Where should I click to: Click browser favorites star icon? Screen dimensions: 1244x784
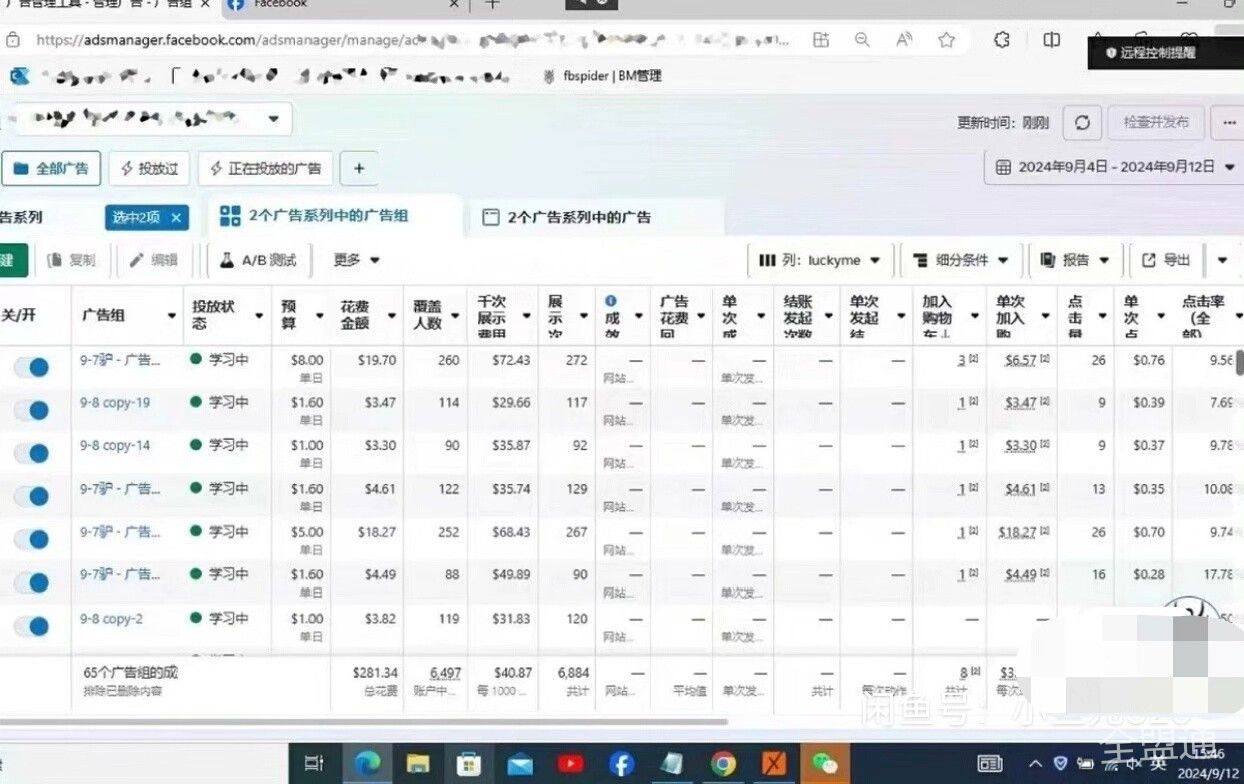click(x=946, y=40)
